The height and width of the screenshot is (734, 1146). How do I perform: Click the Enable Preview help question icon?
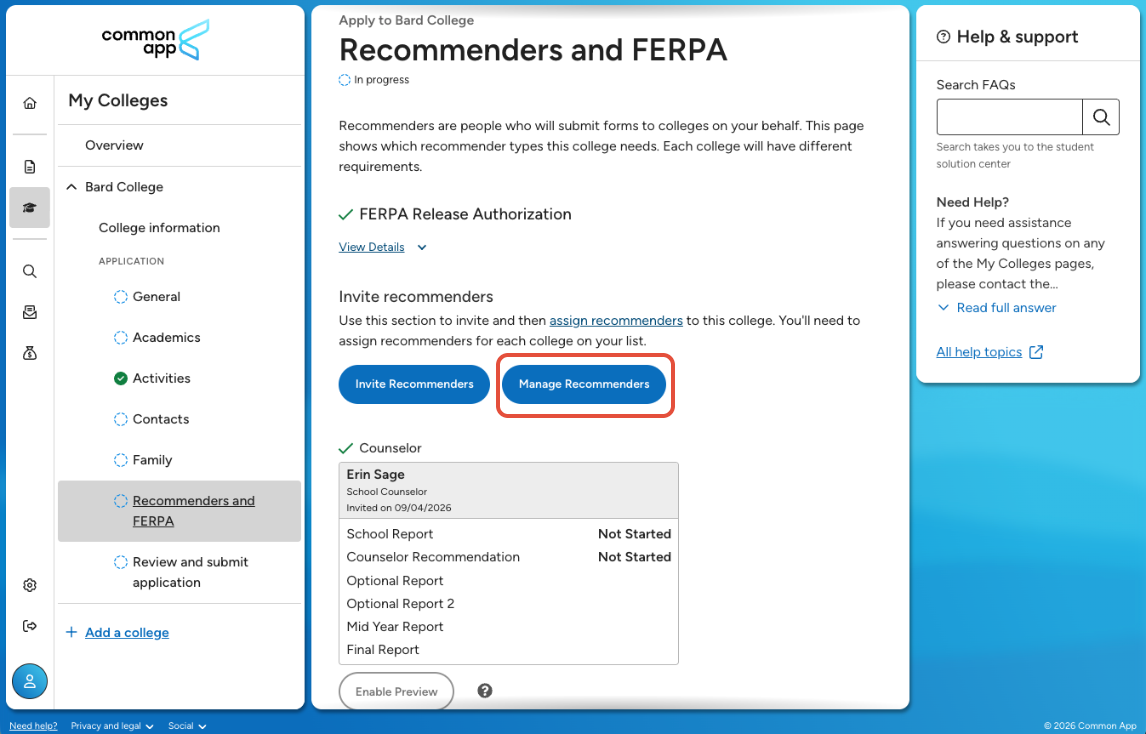485,691
